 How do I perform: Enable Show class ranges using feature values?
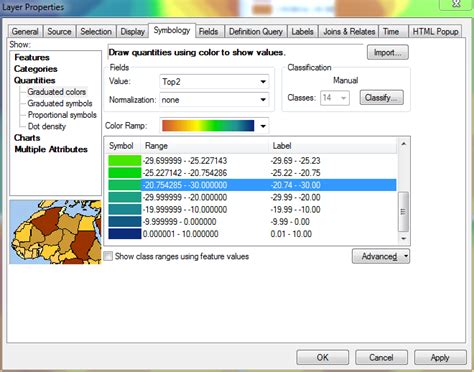[108, 256]
